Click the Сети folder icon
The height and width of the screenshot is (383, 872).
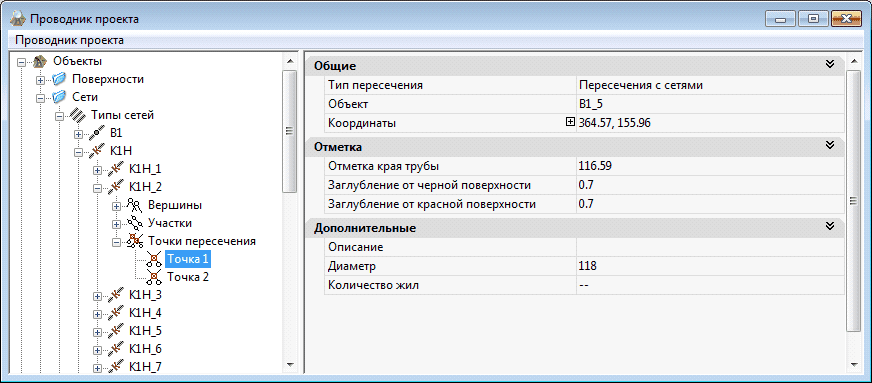[x=59, y=97]
